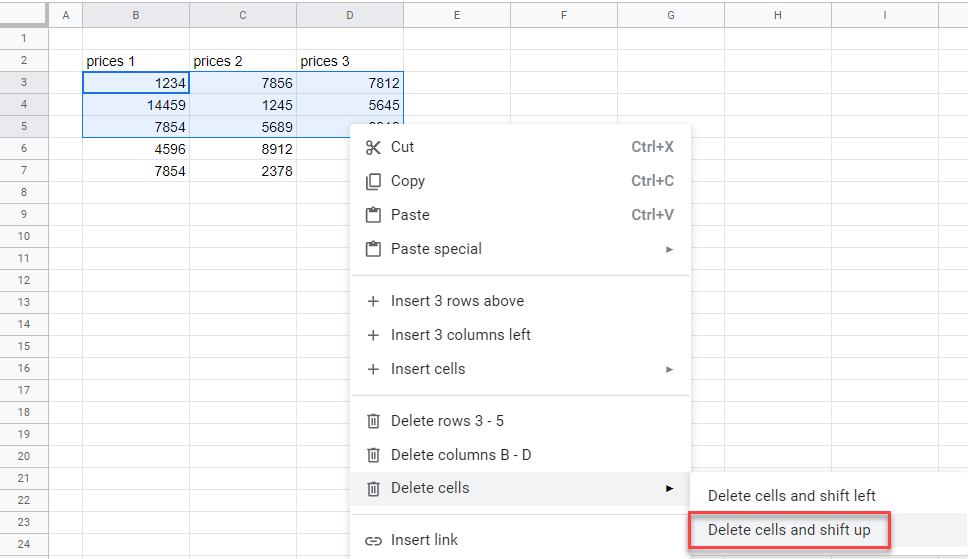968x559 pixels.
Task: Click the scissors Cut icon
Action: (x=373, y=147)
